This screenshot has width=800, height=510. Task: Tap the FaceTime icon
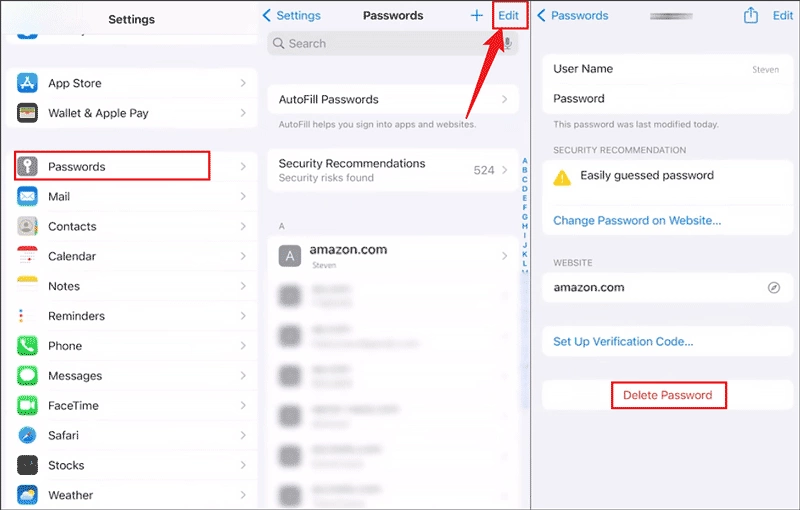(28, 406)
